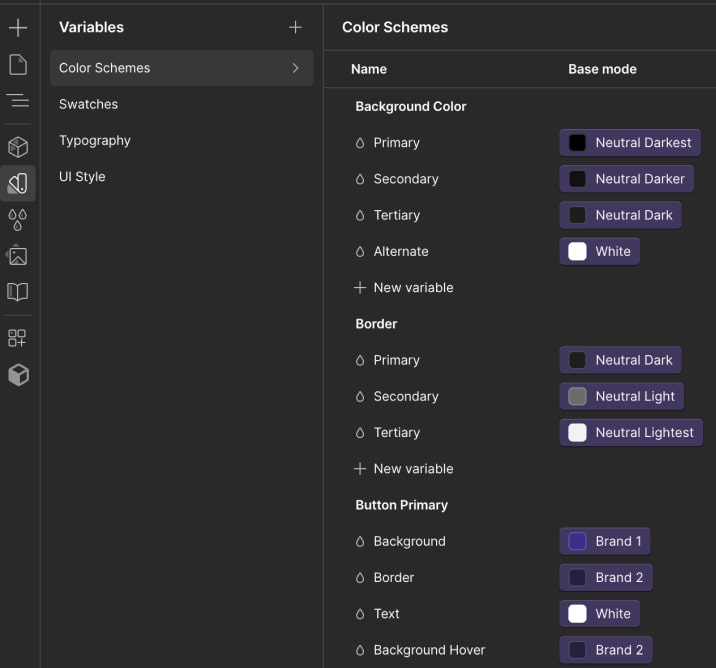Select the Typography collection

(x=95, y=141)
